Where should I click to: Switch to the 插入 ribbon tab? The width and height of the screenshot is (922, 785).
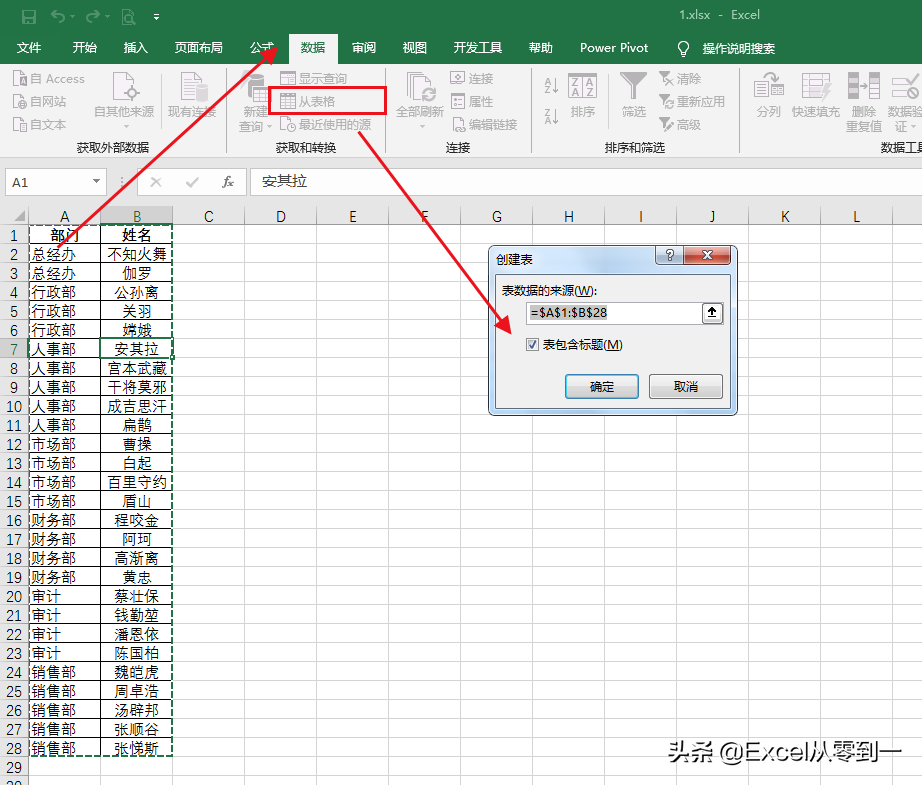pos(135,48)
